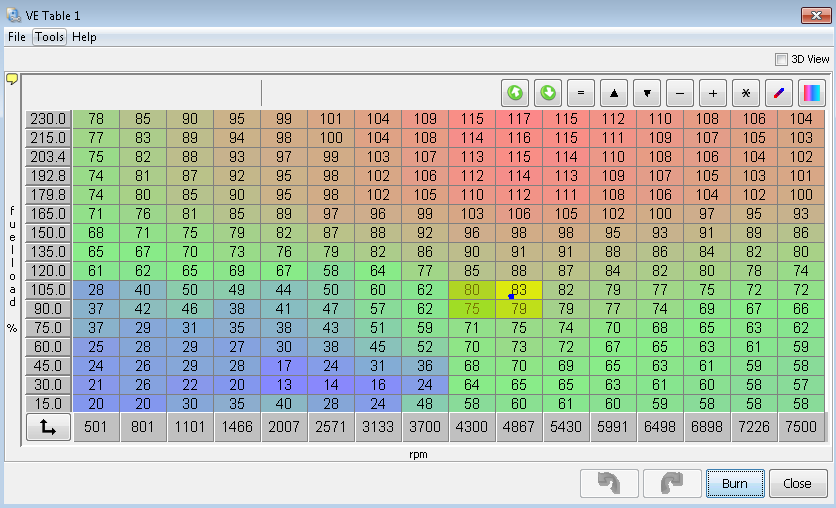
Task: Click the asterisk multiply button
Action: (746, 93)
